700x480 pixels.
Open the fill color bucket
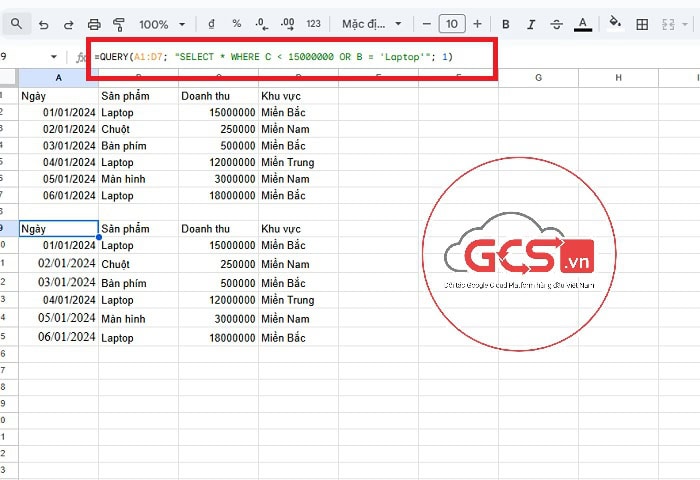pos(615,22)
